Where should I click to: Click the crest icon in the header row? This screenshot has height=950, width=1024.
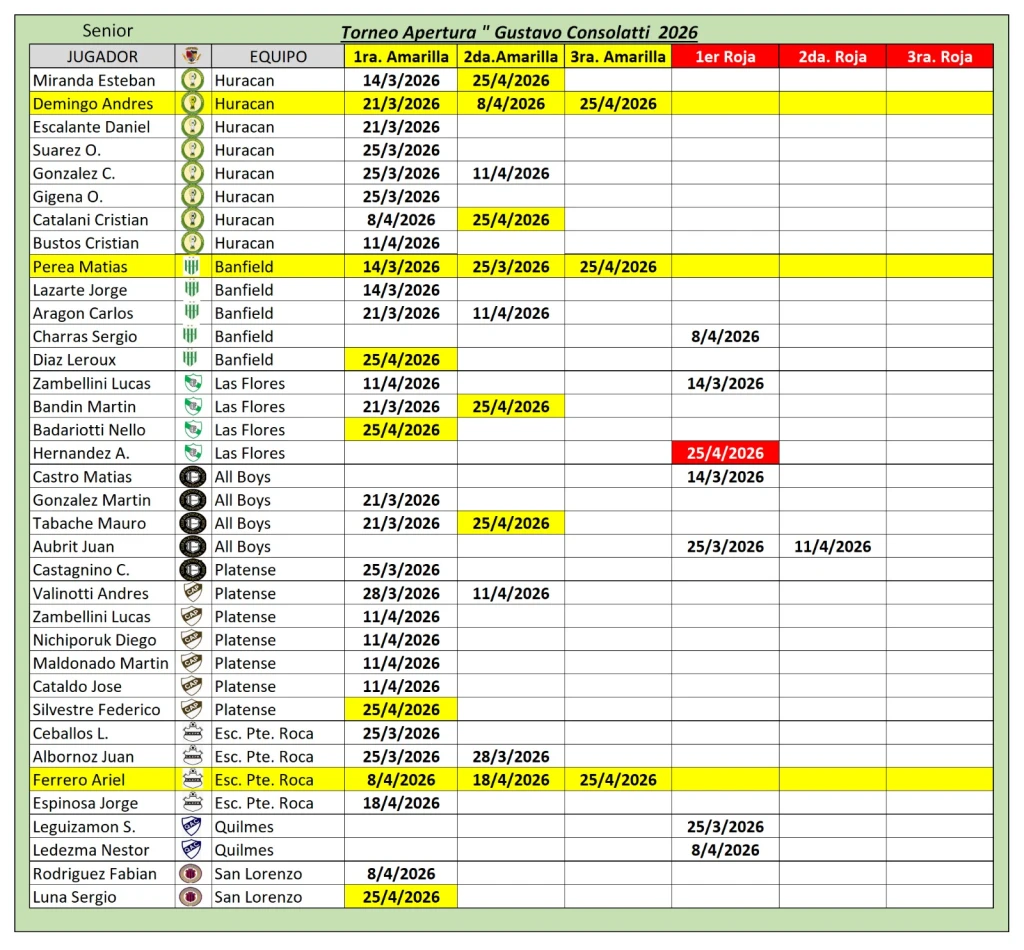point(192,56)
